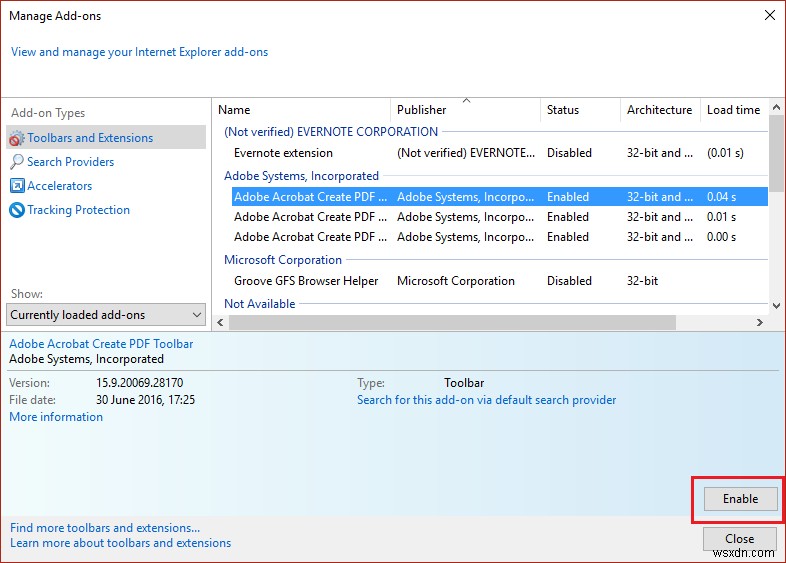
Task: Click the Microsoft Corporation group header
Action: (x=283, y=260)
